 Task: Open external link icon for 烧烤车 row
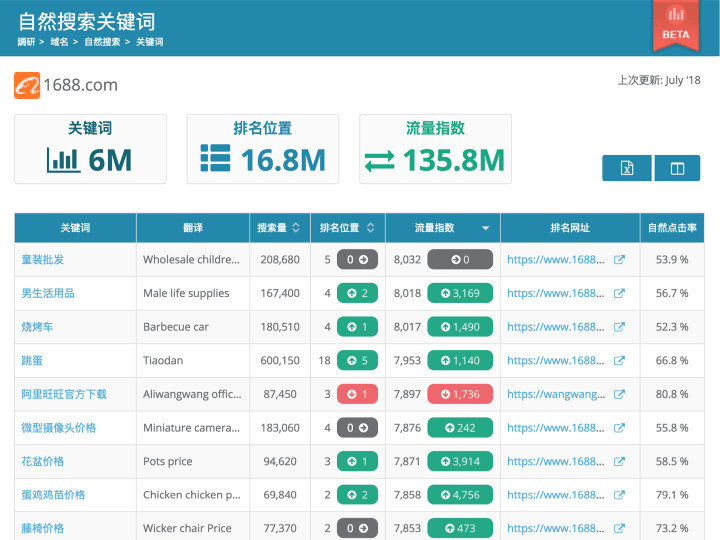pos(619,327)
